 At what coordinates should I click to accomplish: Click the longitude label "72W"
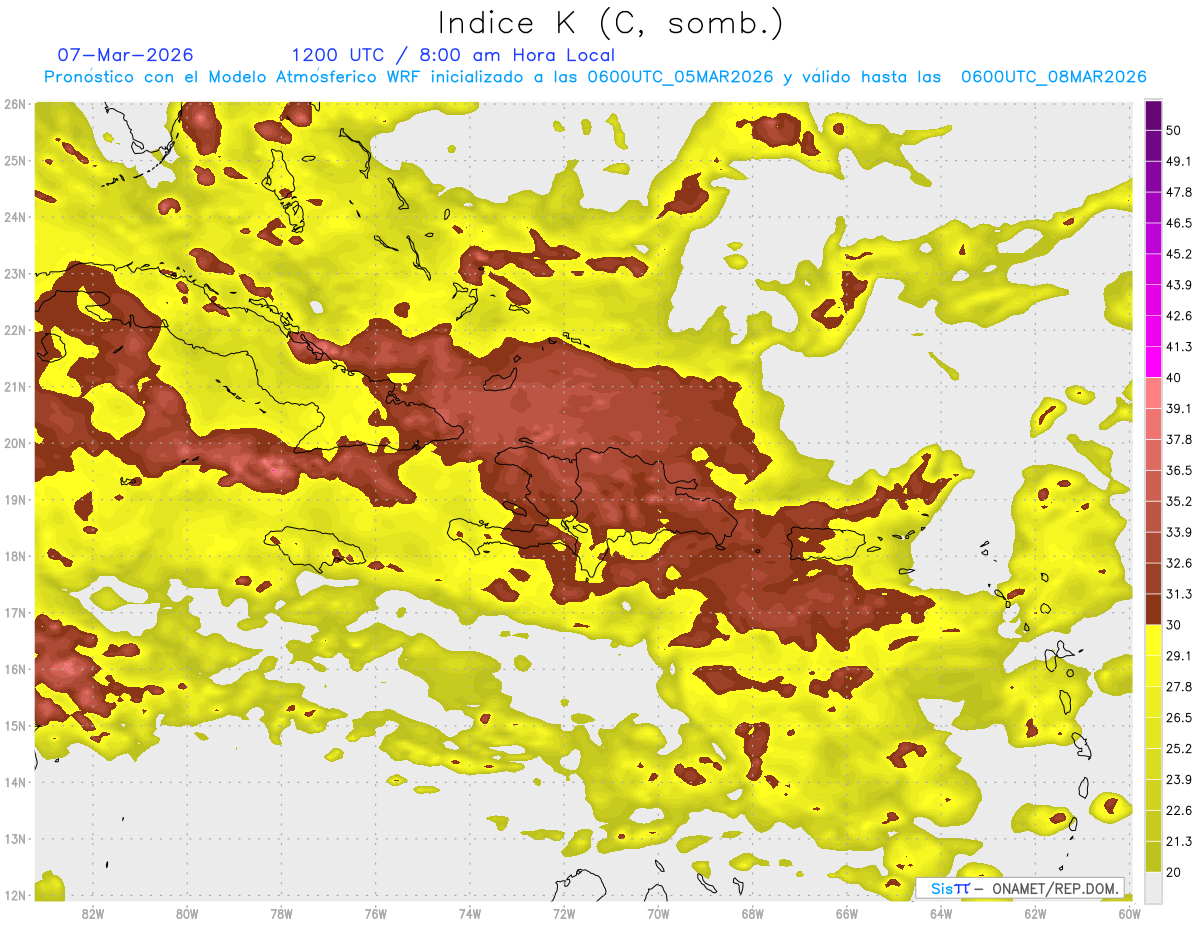pyautogui.click(x=564, y=913)
